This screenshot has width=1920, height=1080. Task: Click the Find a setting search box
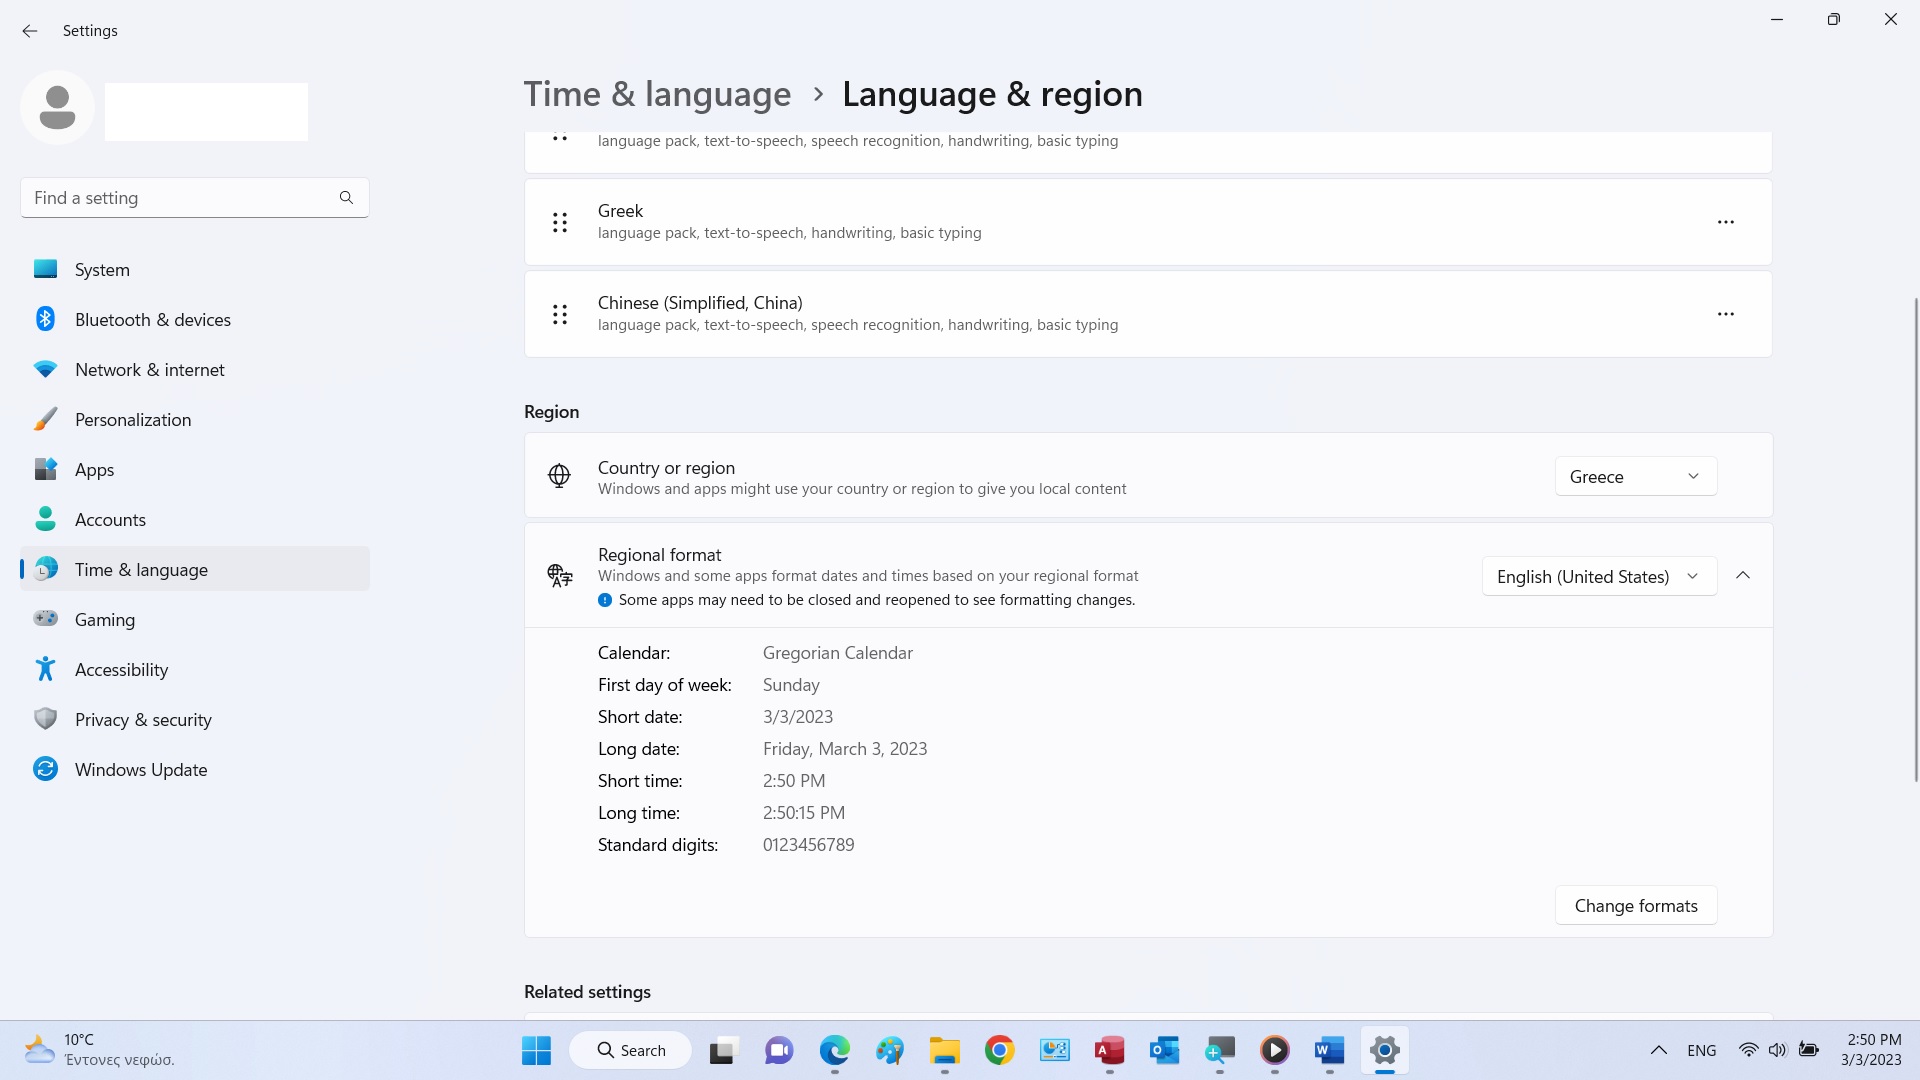[180, 198]
